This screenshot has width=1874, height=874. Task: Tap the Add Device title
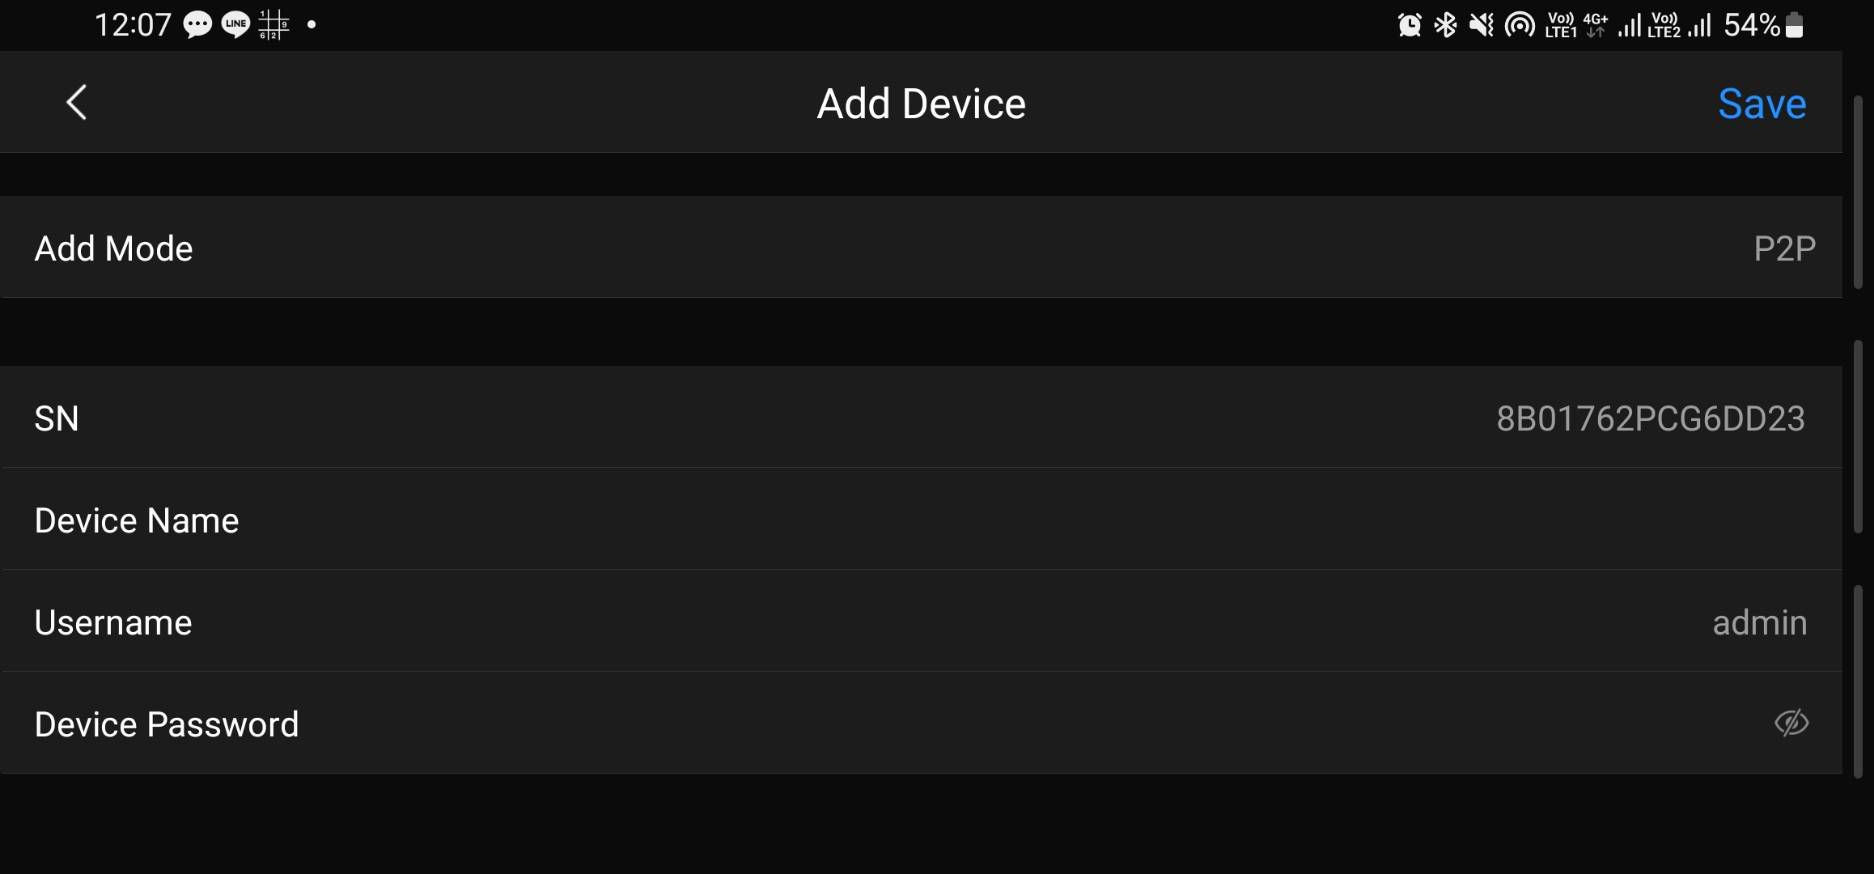pyautogui.click(x=921, y=104)
